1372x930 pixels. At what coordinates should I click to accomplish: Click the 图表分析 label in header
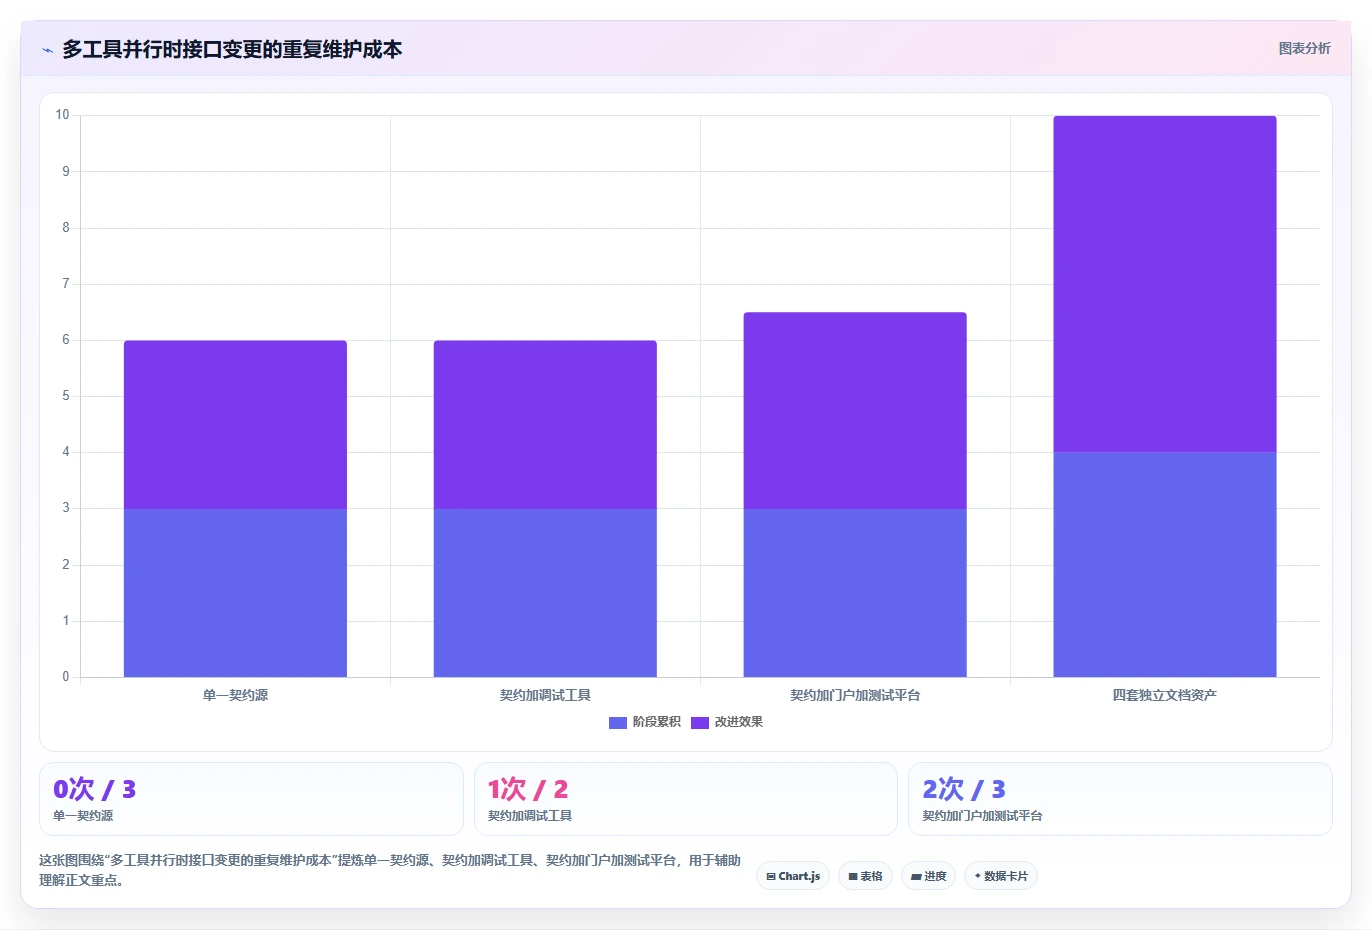(1304, 48)
